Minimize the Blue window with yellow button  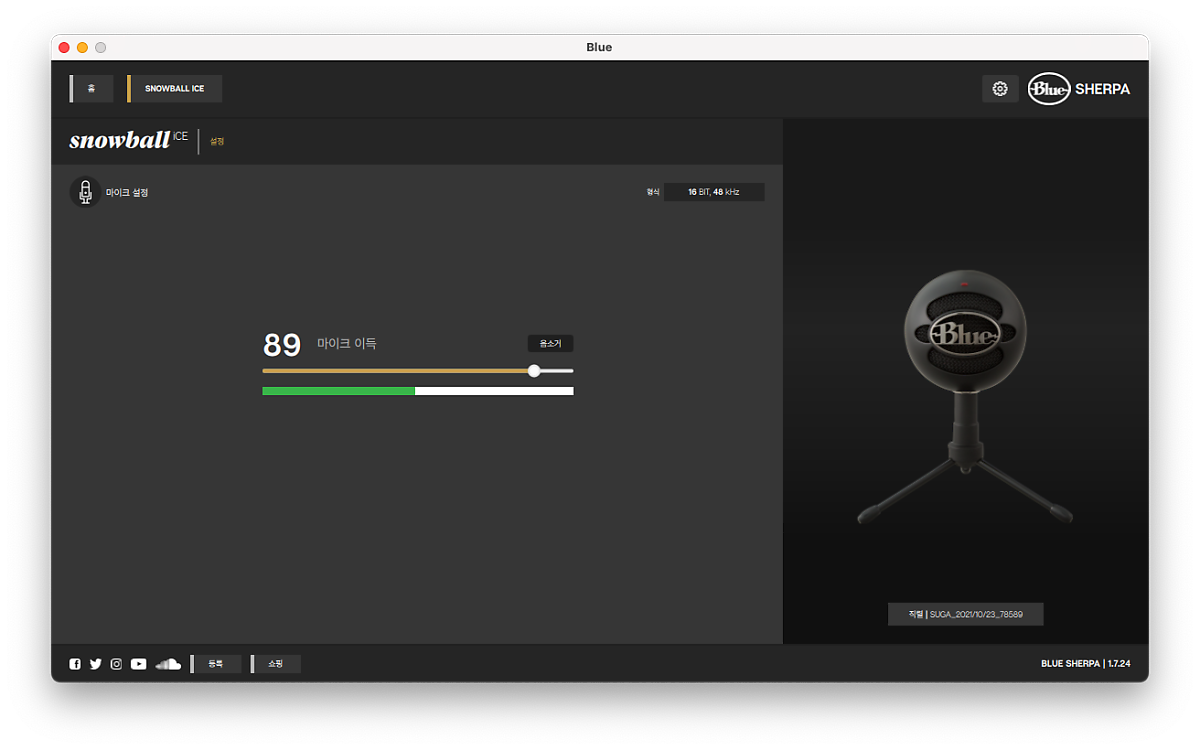pyautogui.click(x=82, y=47)
